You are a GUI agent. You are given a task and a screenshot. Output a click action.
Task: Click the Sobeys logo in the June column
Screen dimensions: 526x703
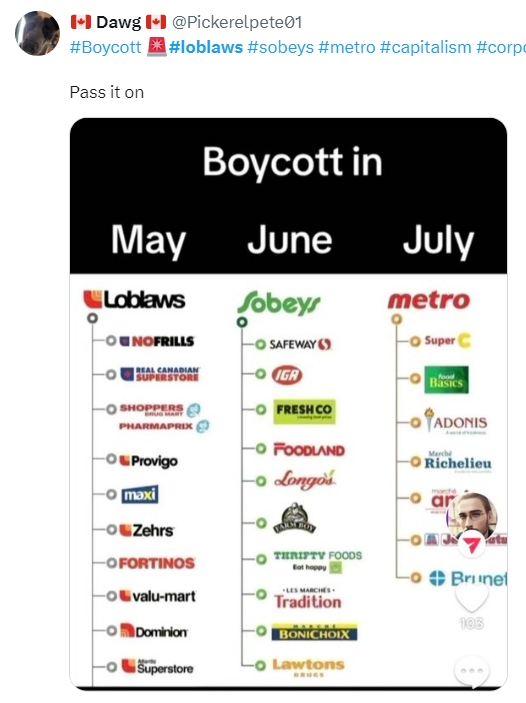click(279, 303)
